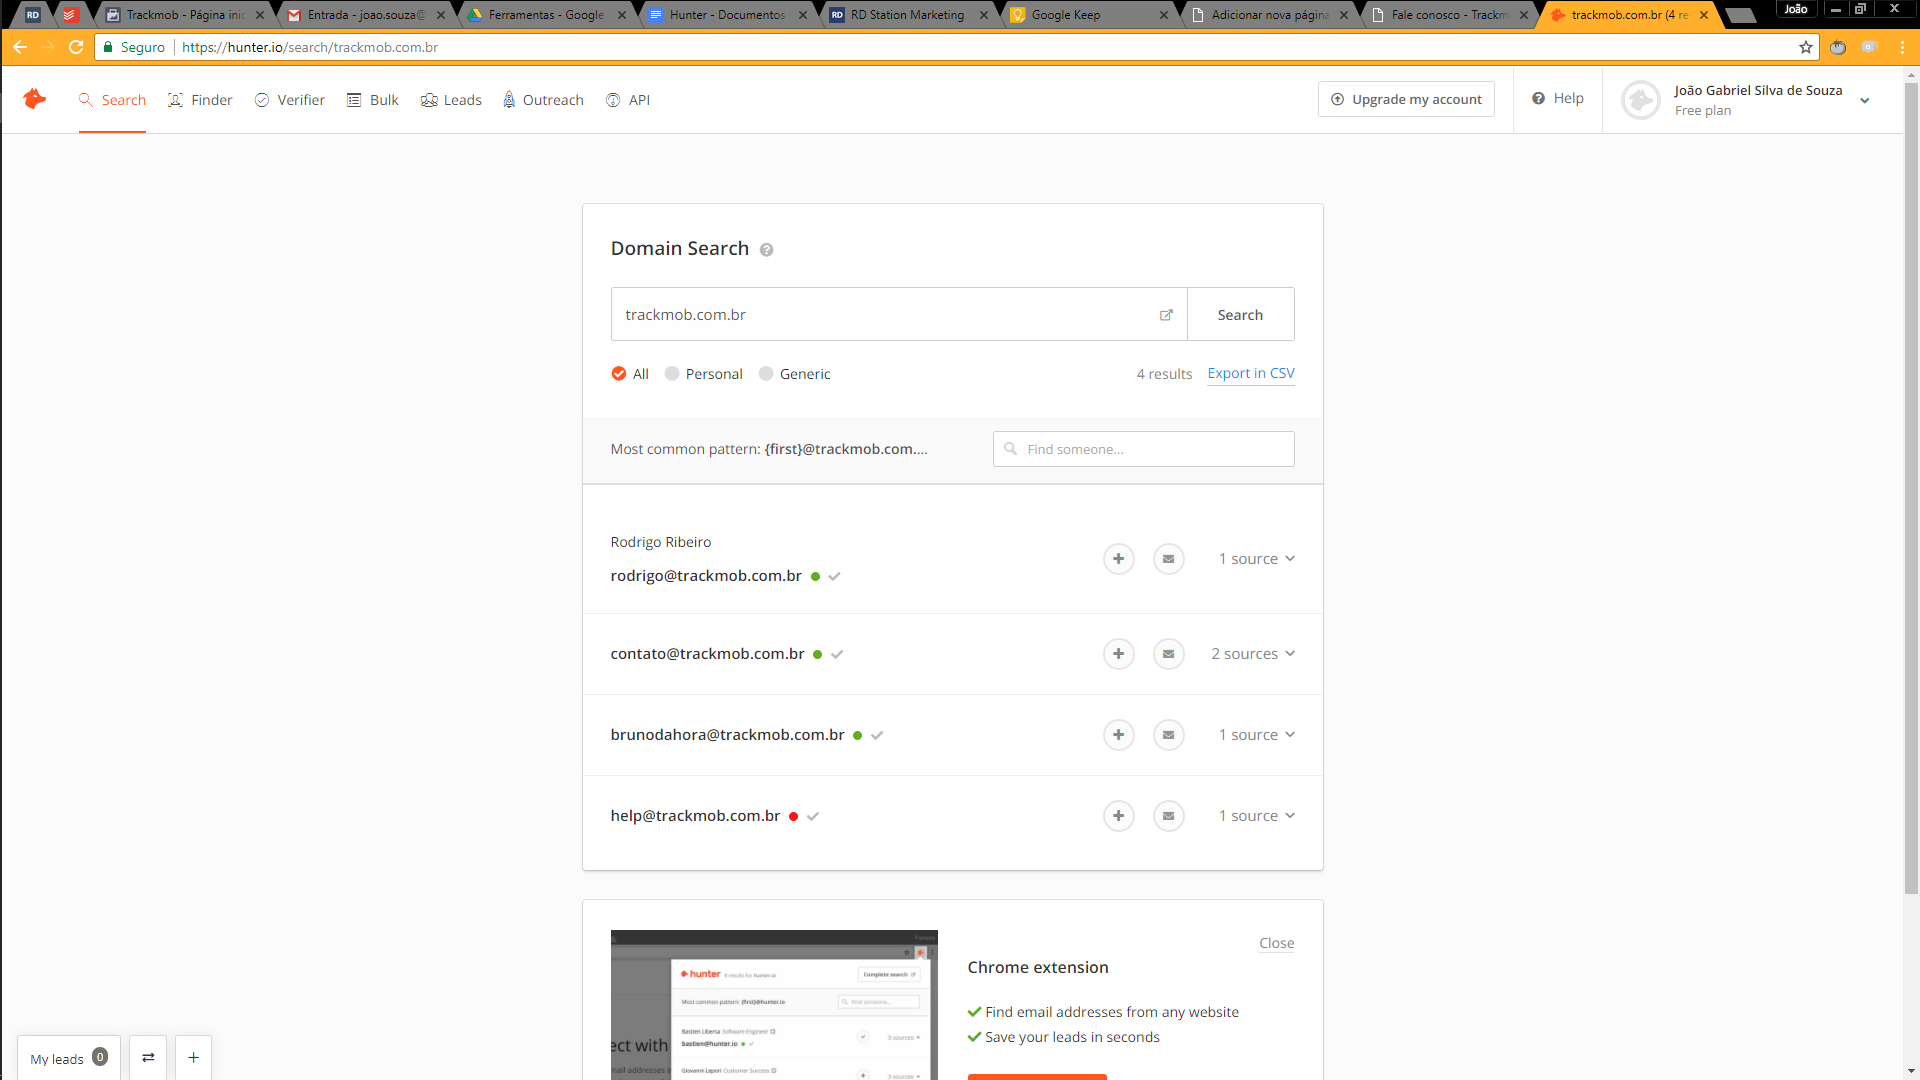Select the Personal filter radio button

[672, 374]
